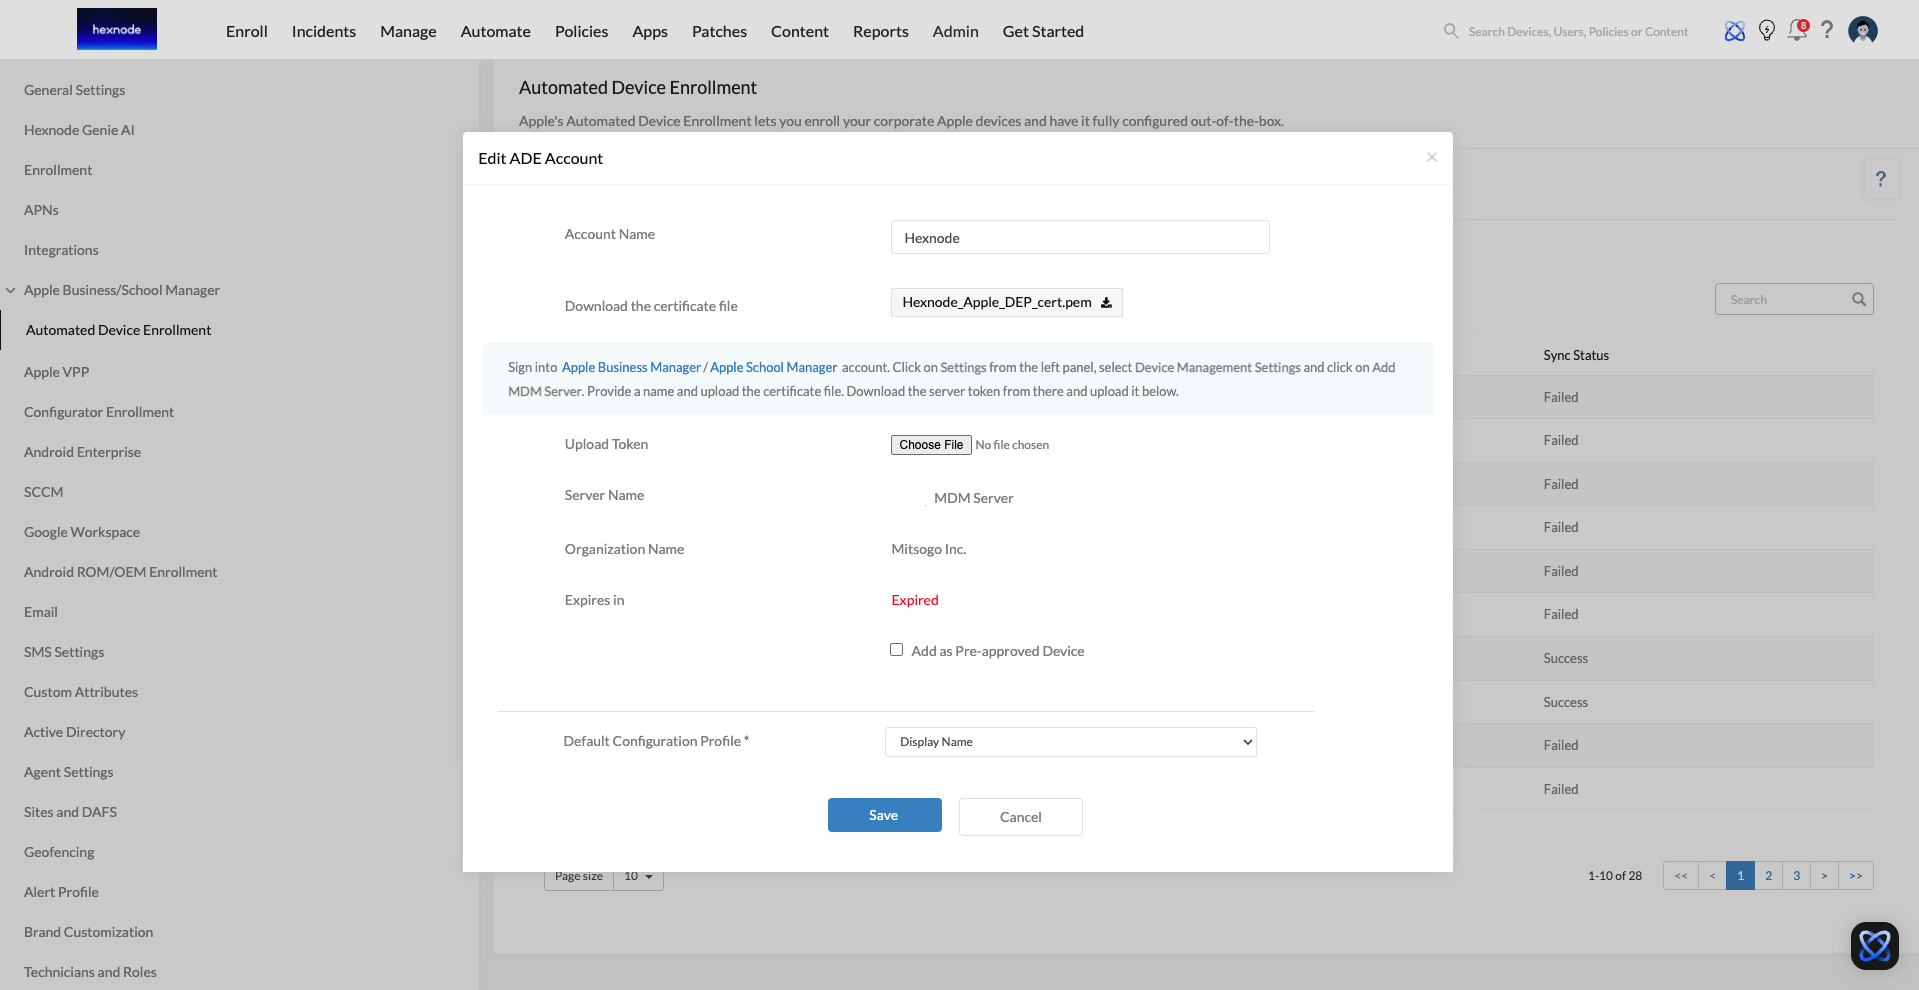The width and height of the screenshot is (1919, 990).
Task: Open the Get Started menu
Action: (1043, 31)
